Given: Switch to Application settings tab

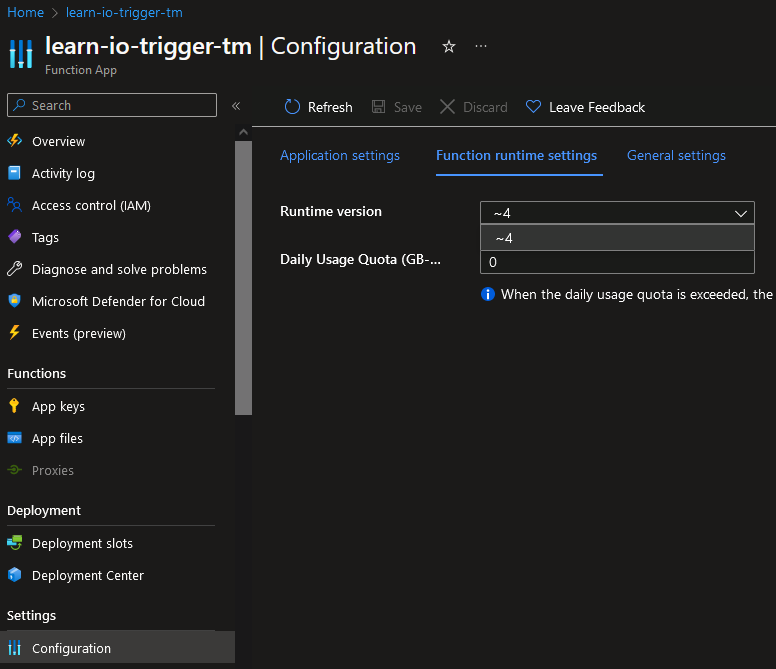Looking at the screenshot, I should point(340,155).
